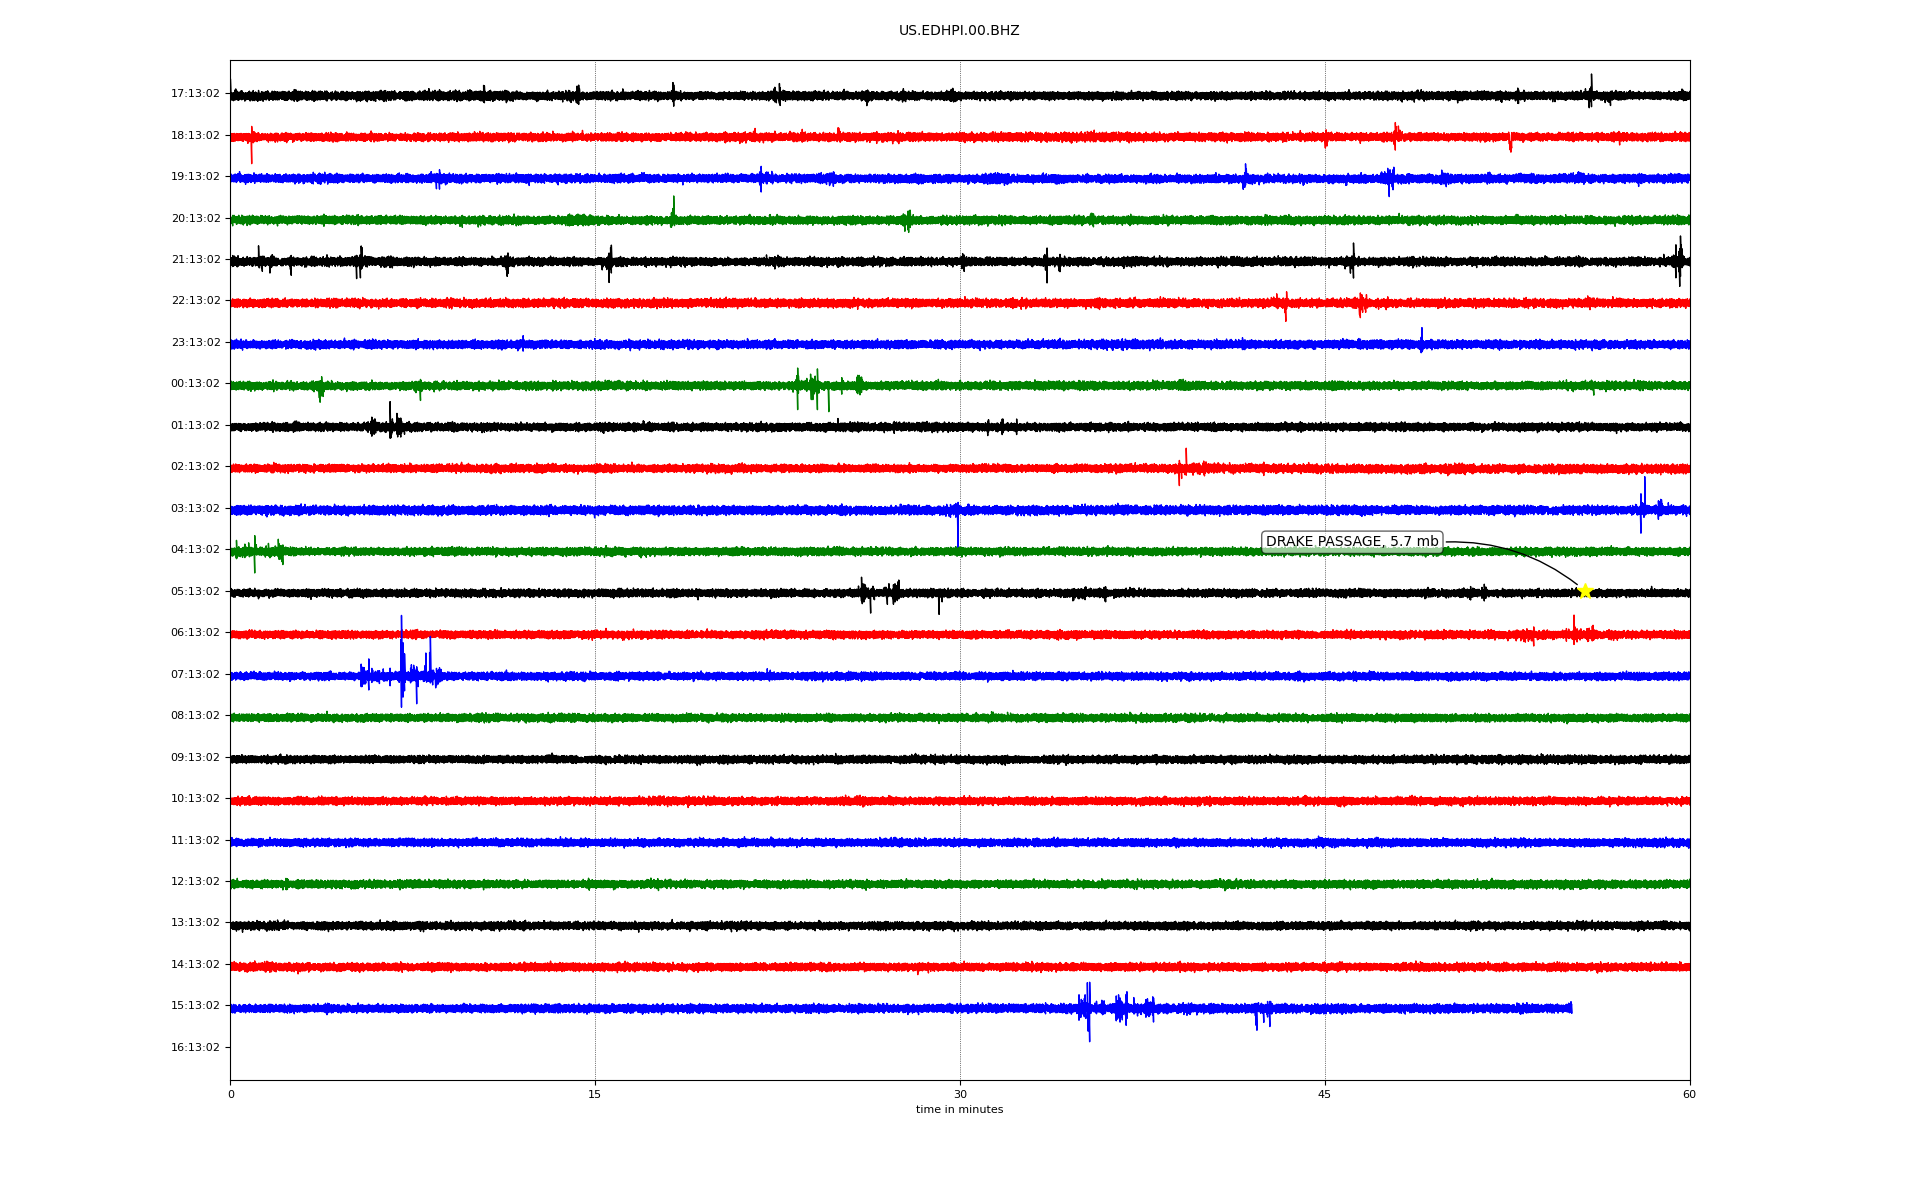The width and height of the screenshot is (1920, 1200).
Task: Click the x-axis tick label 60
Action: click(1689, 1095)
